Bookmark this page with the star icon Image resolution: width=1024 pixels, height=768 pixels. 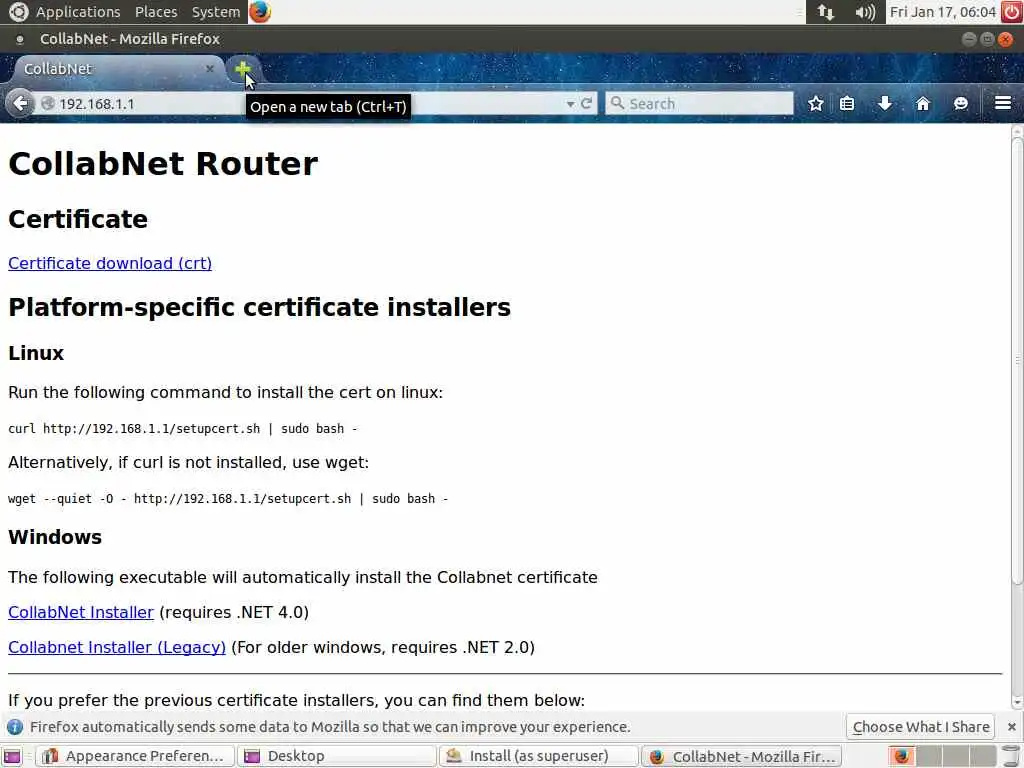pos(816,103)
